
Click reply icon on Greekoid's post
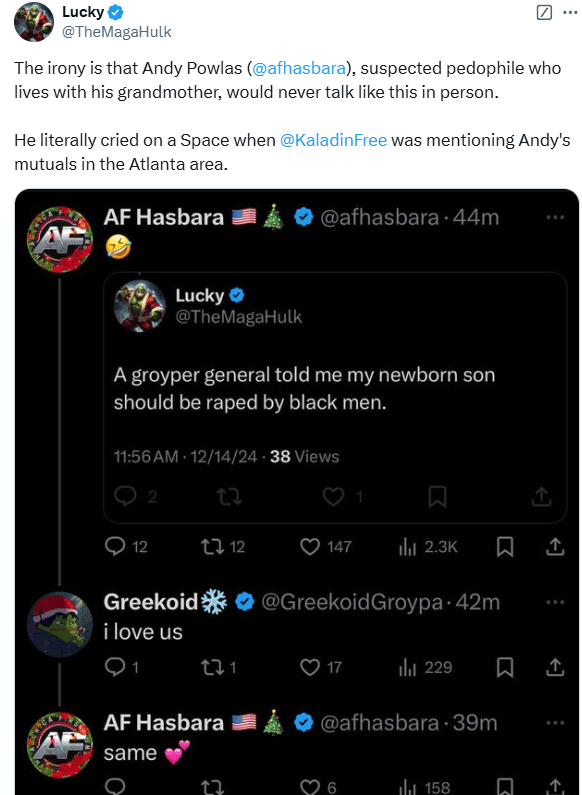point(115,667)
